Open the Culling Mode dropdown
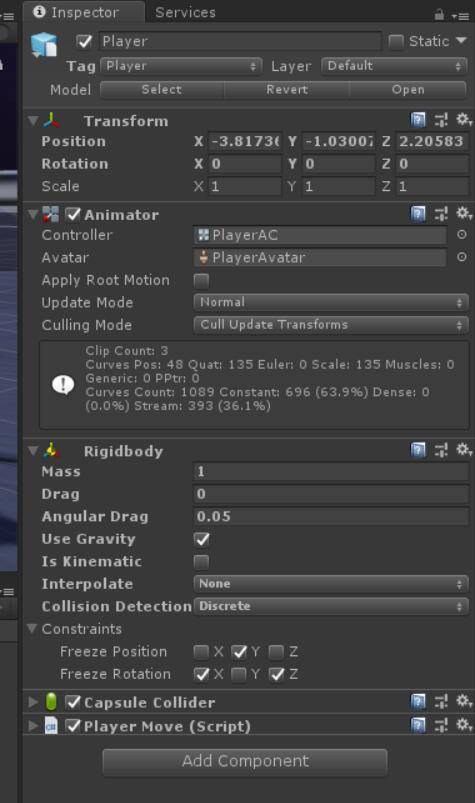 (x=331, y=325)
